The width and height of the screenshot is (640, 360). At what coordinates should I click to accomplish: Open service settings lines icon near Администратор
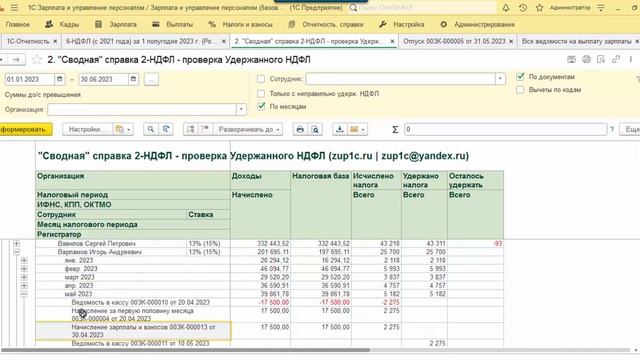point(601,8)
